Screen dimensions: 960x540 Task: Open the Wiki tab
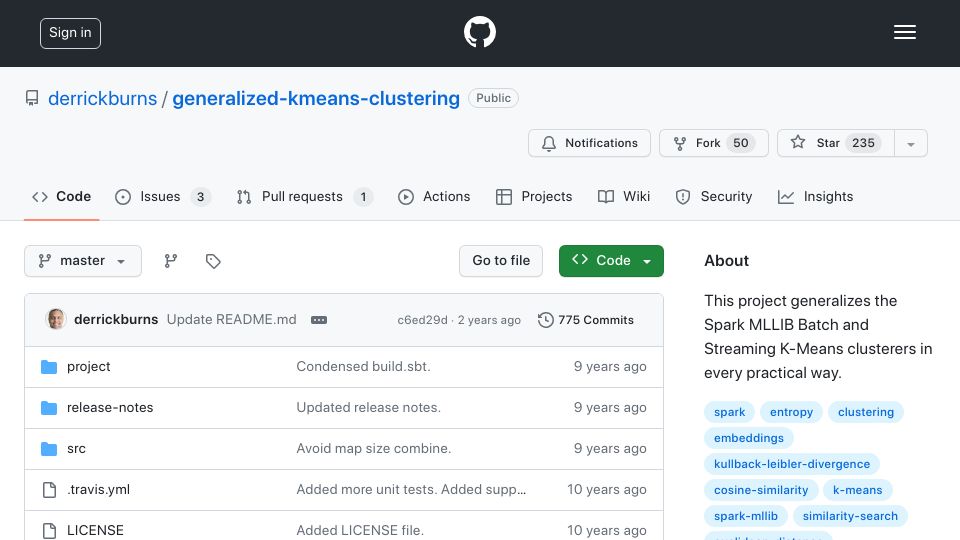tap(624, 197)
